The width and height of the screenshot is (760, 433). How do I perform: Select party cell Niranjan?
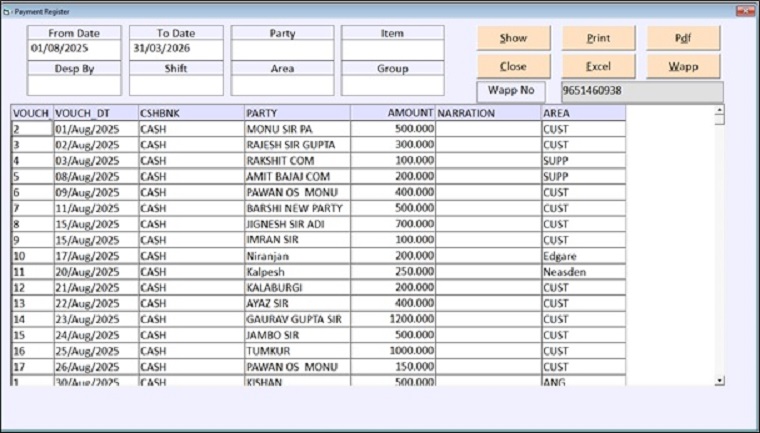[298, 256]
